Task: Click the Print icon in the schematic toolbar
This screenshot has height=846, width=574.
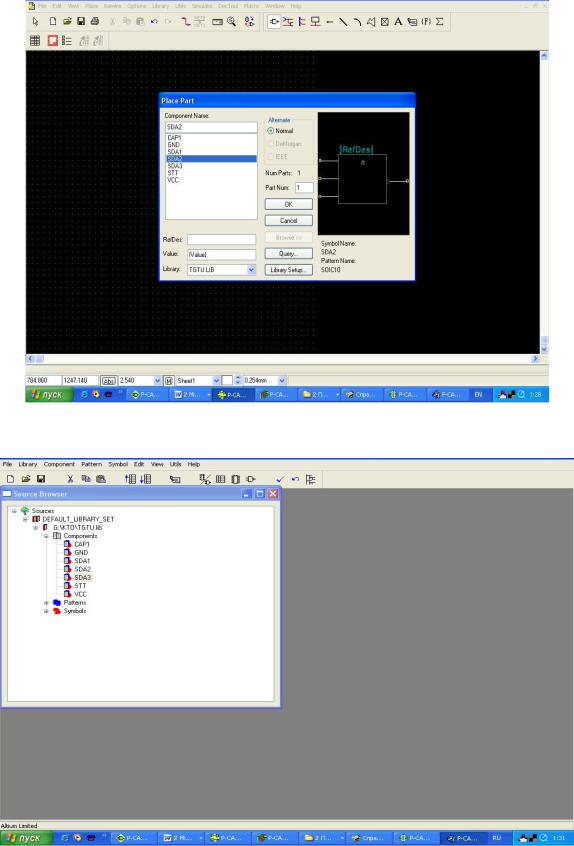Action: click(95, 22)
